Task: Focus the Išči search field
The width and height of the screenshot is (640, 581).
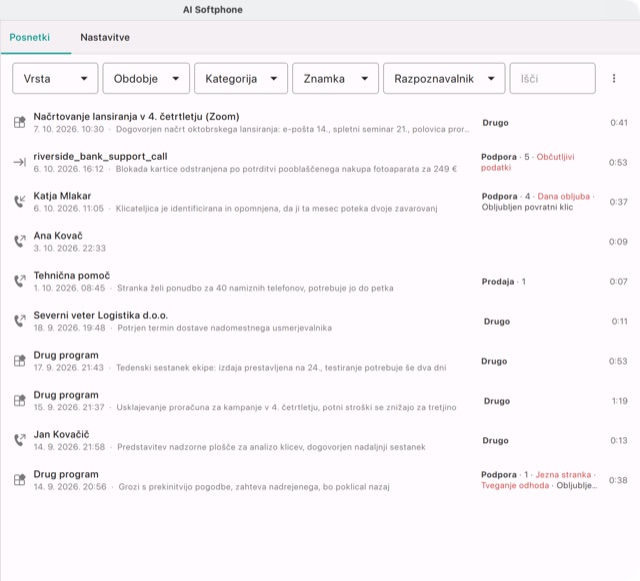Action: [552, 78]
